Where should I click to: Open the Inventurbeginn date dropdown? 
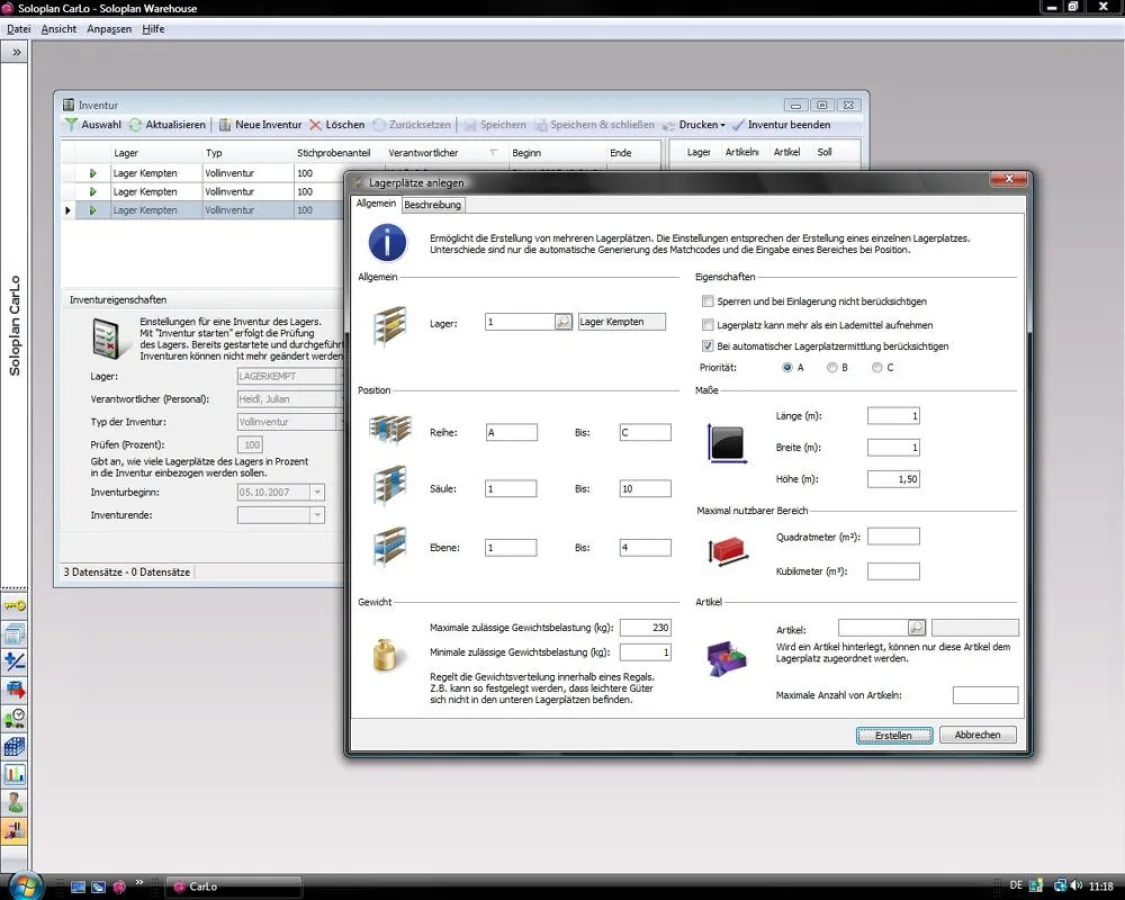[317, 493]
